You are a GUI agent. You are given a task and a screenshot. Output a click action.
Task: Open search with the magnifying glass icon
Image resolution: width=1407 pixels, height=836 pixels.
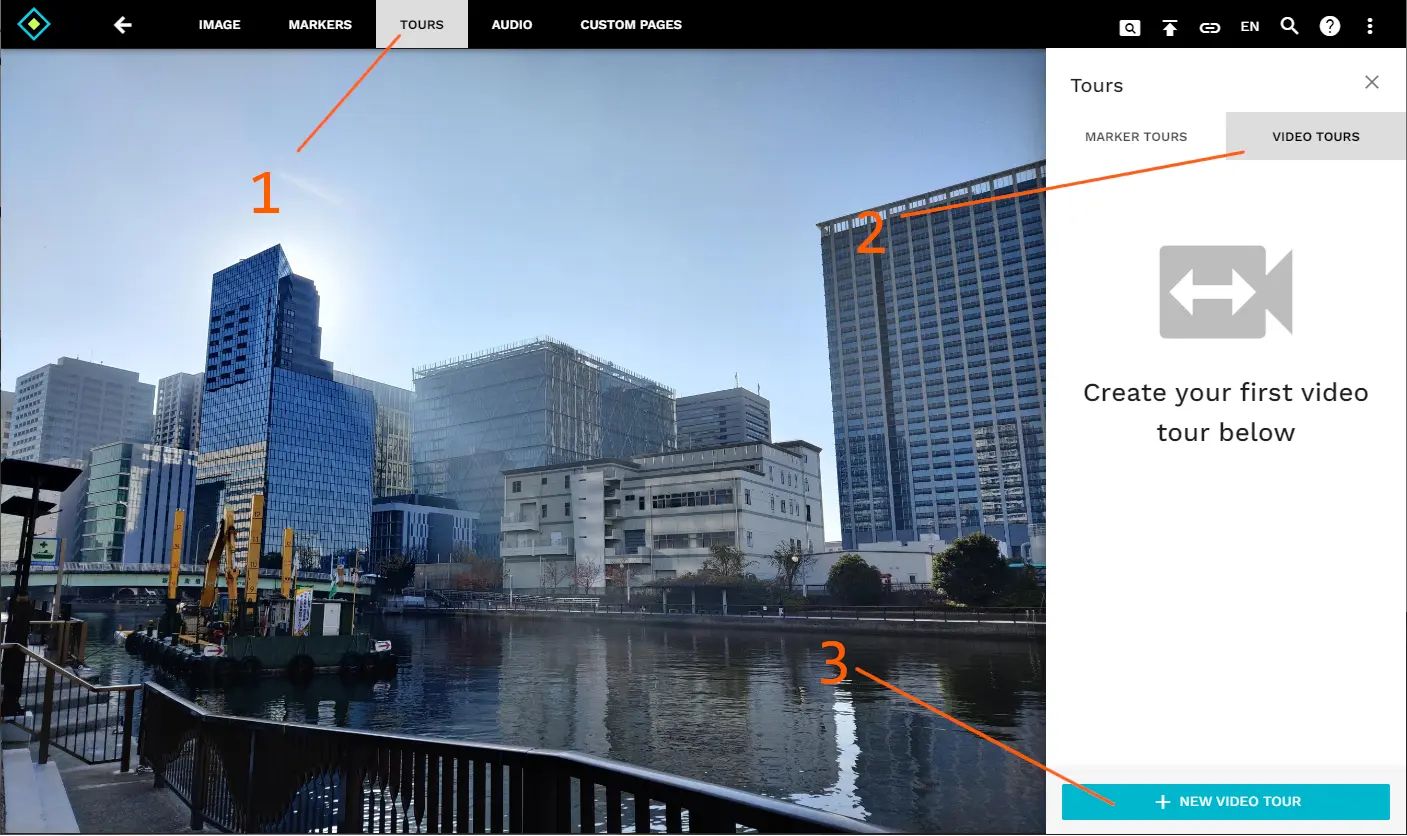pos(1289,26)
